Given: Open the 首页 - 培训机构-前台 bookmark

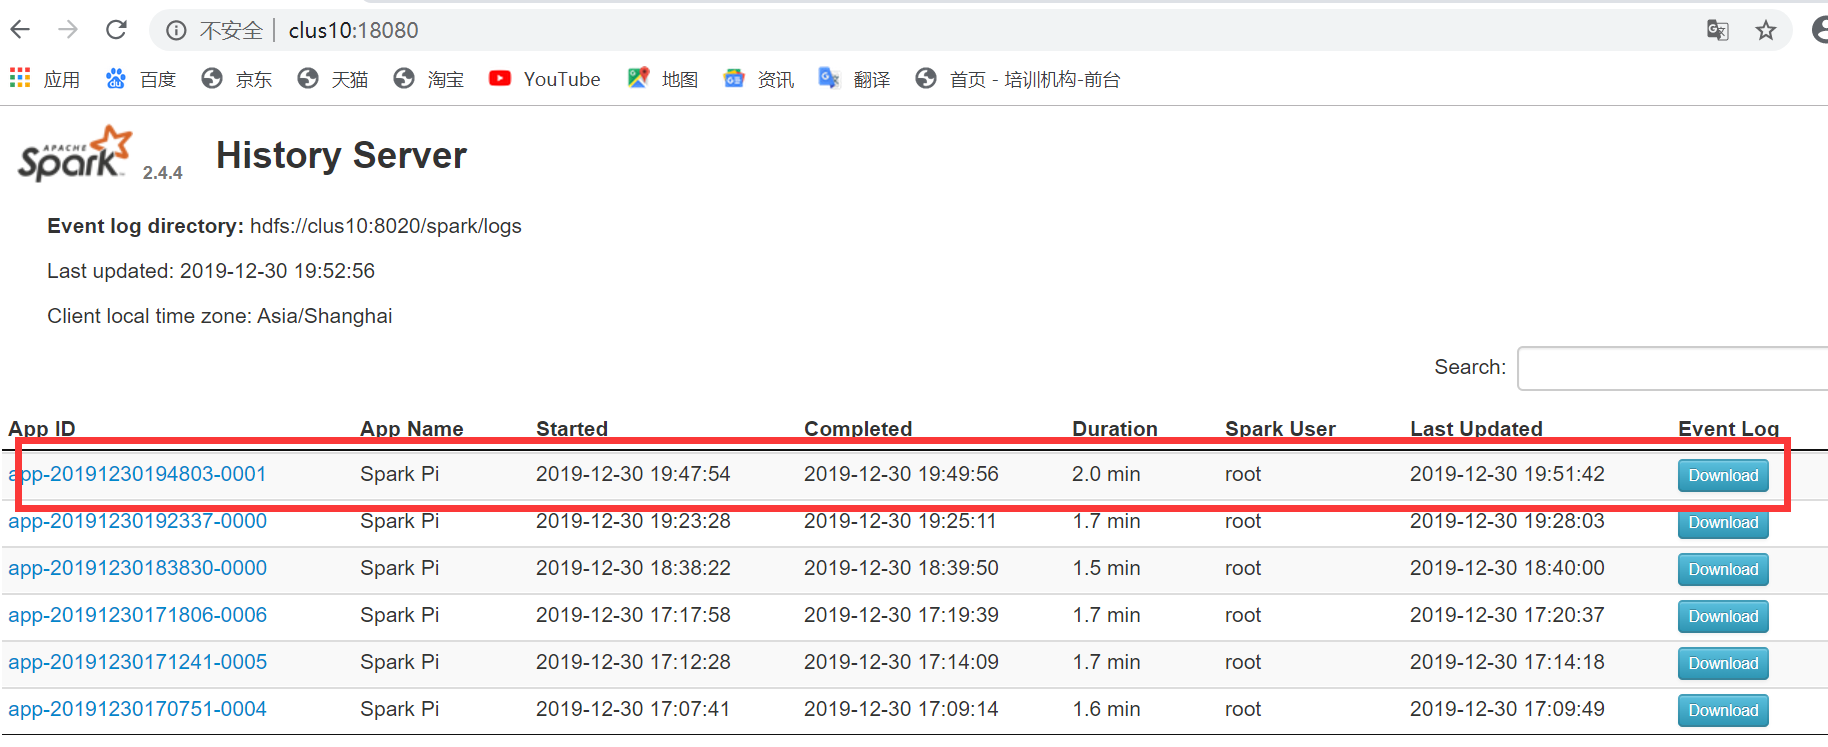Looking at the screenshot, I should click(1018, 79).
